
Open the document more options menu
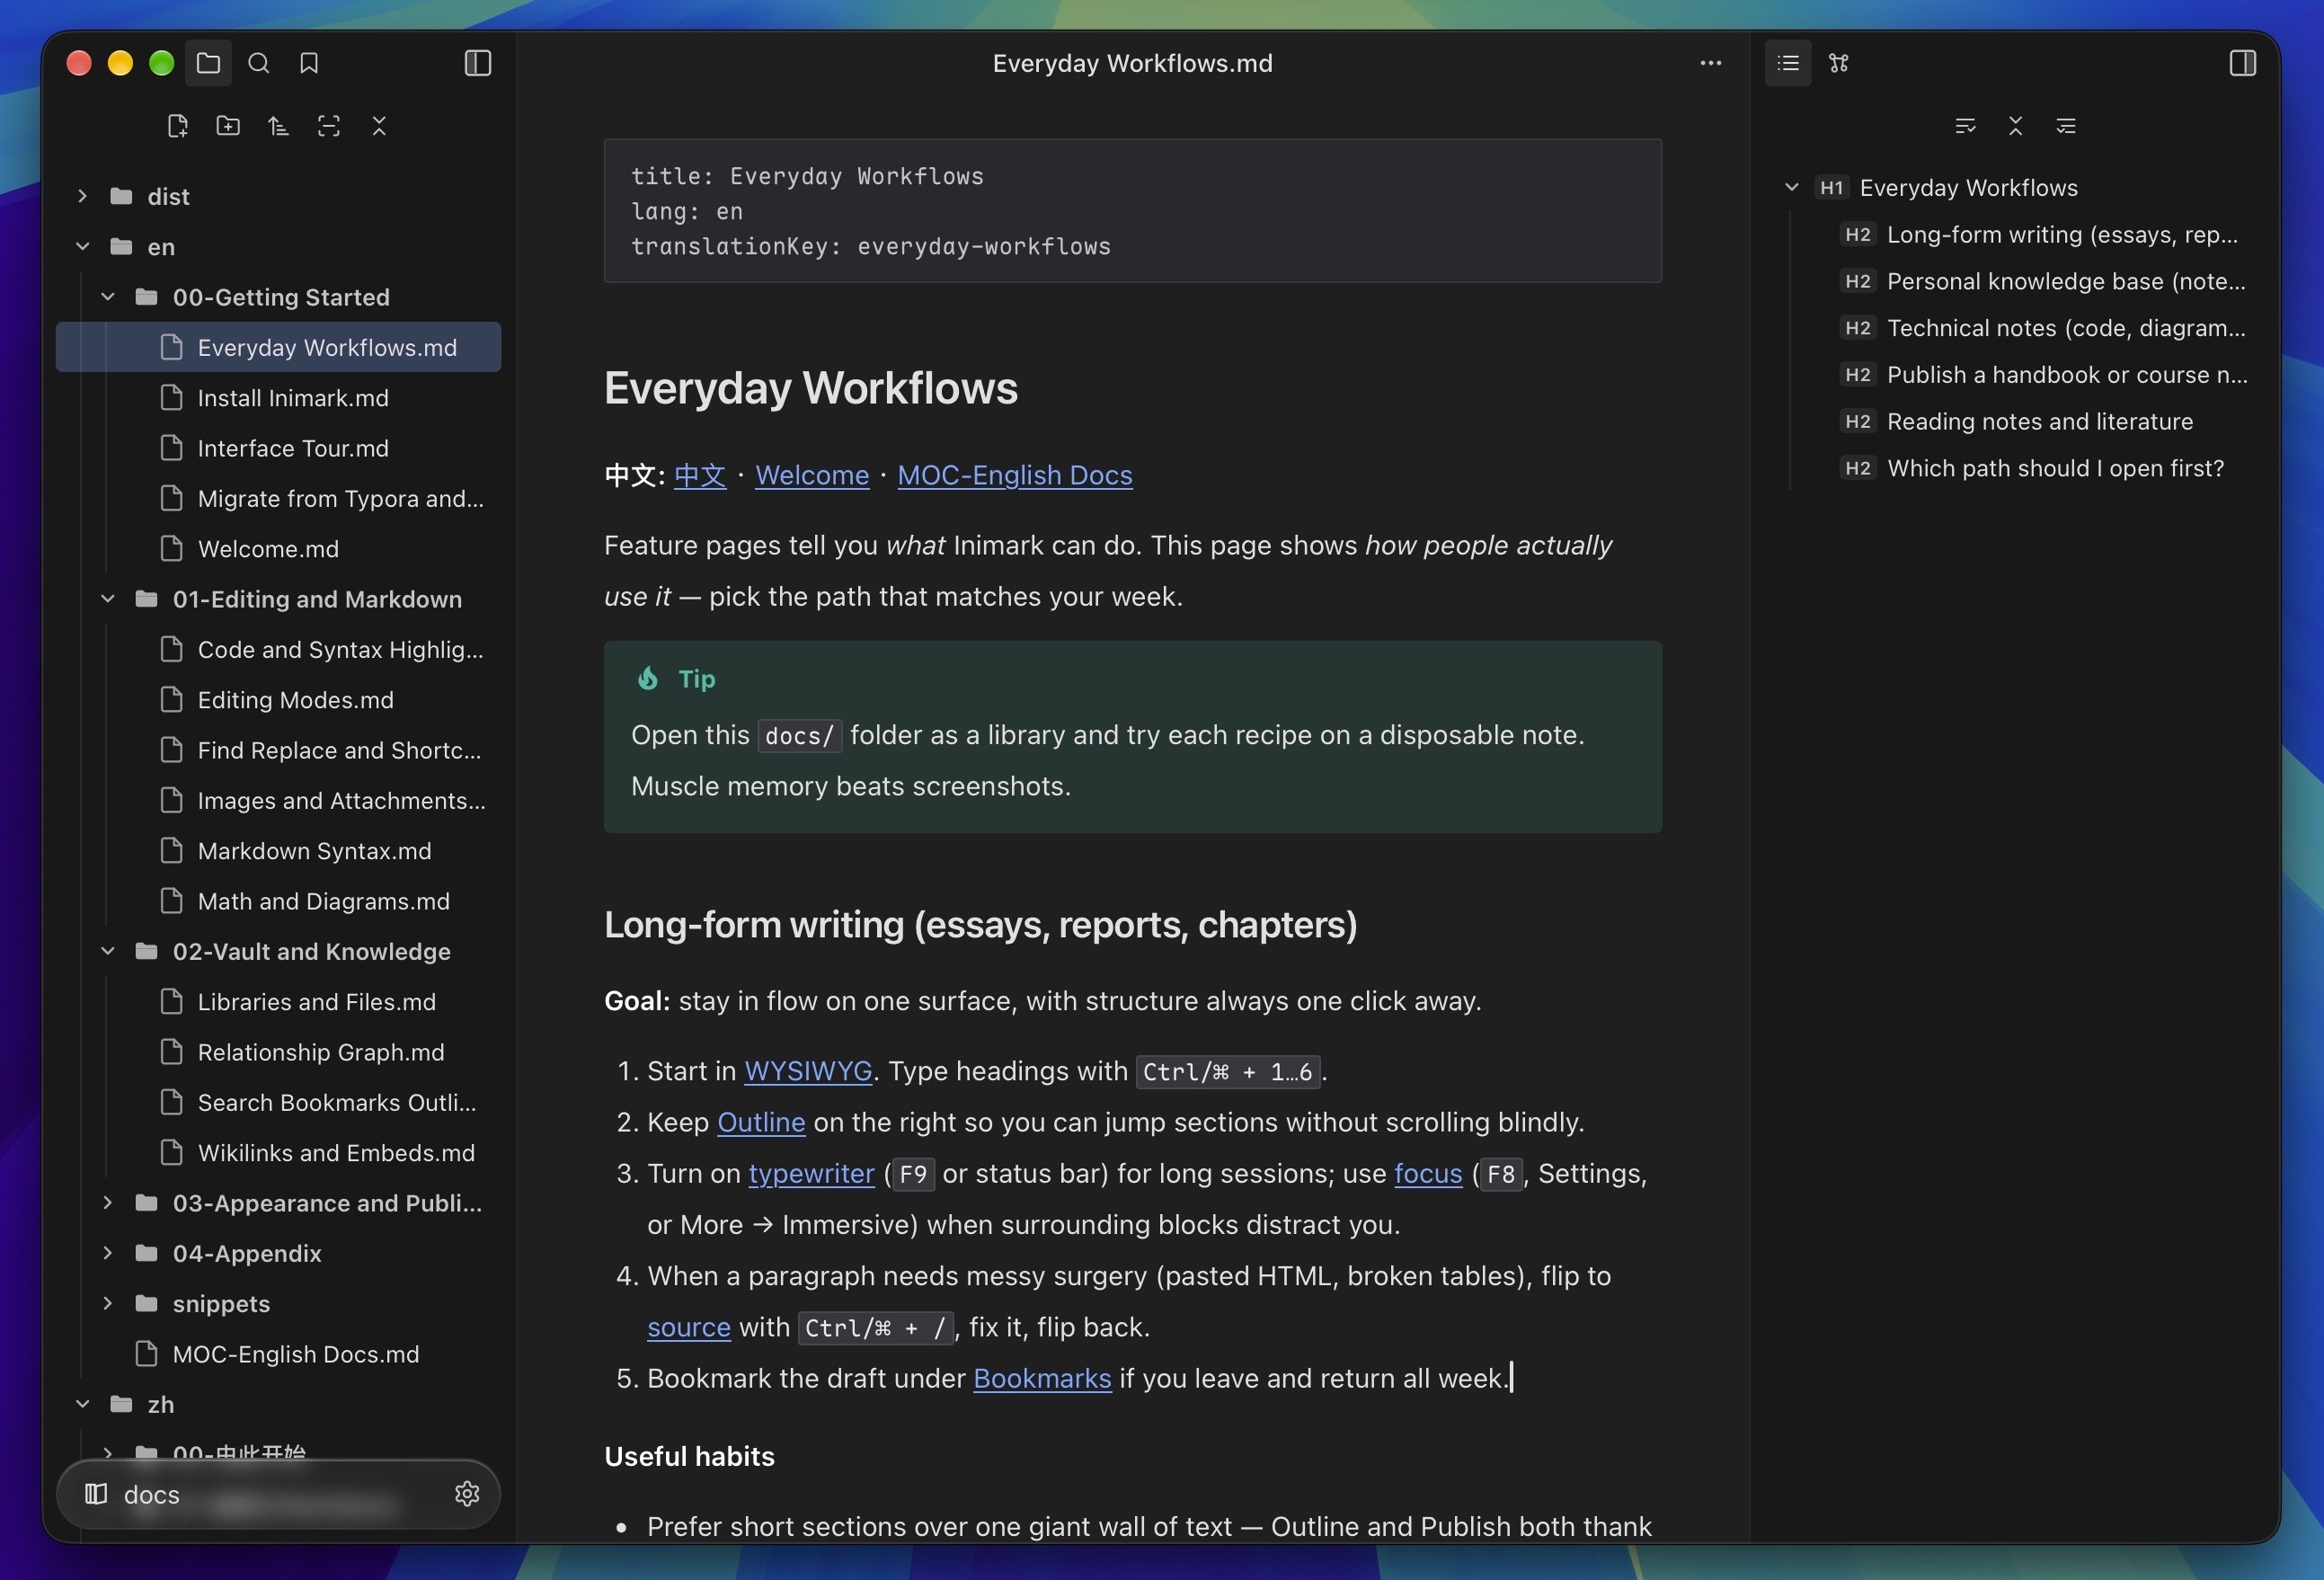tap(1711, 63)
